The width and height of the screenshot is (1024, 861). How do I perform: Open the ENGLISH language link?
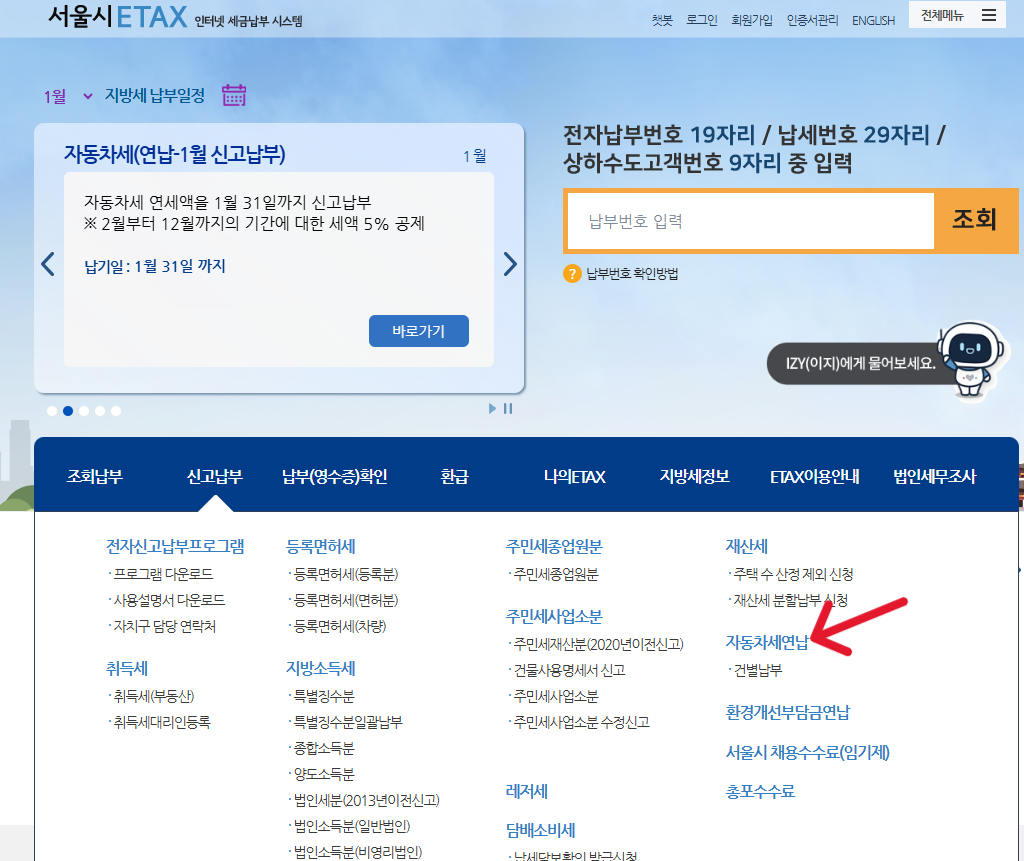coord(873,20)
